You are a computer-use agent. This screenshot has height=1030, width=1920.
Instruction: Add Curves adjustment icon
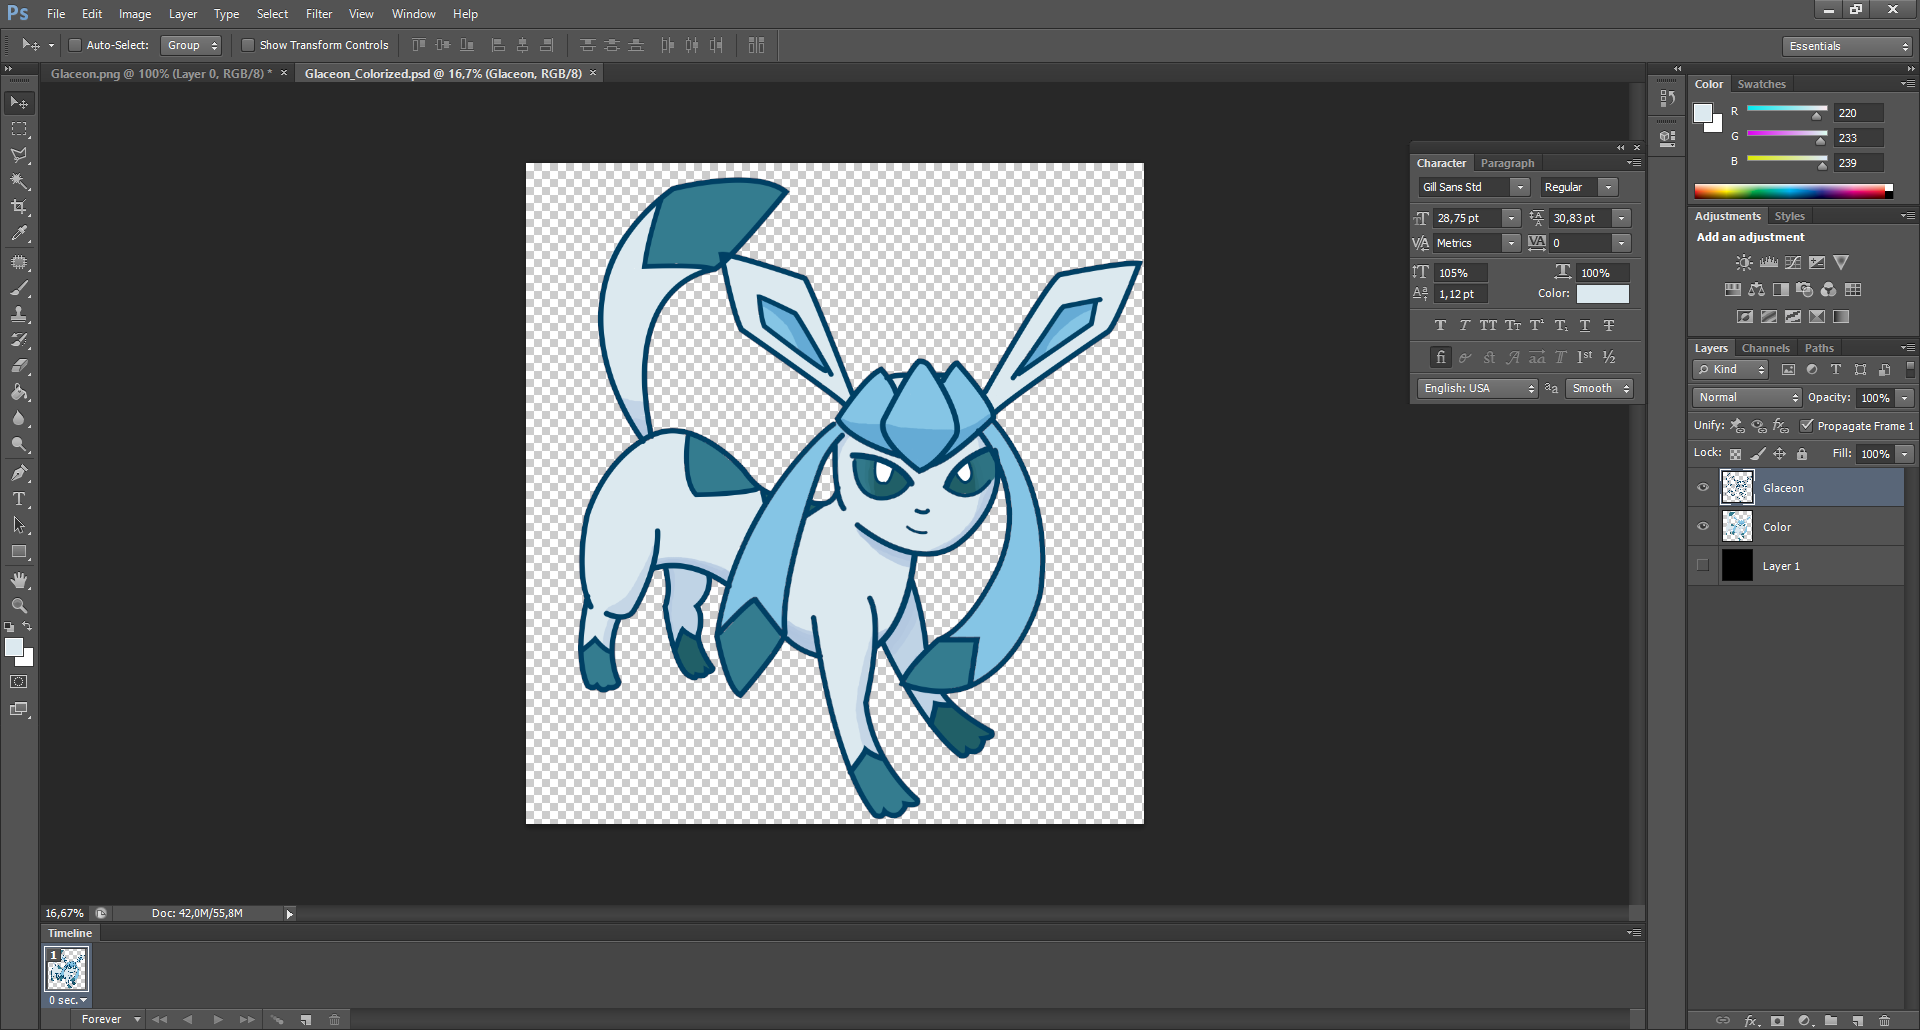[x=1793, y=262]
